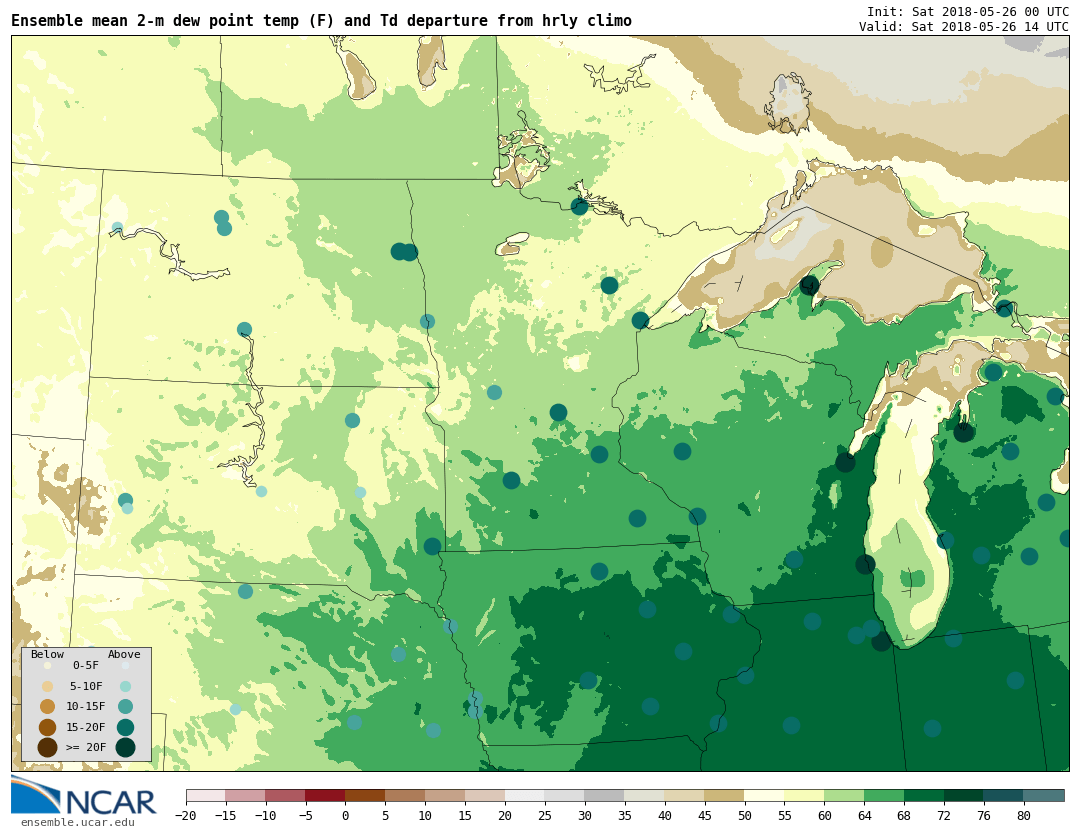Pick the colorbar swatch between -20 and -15

click(206, 796)
